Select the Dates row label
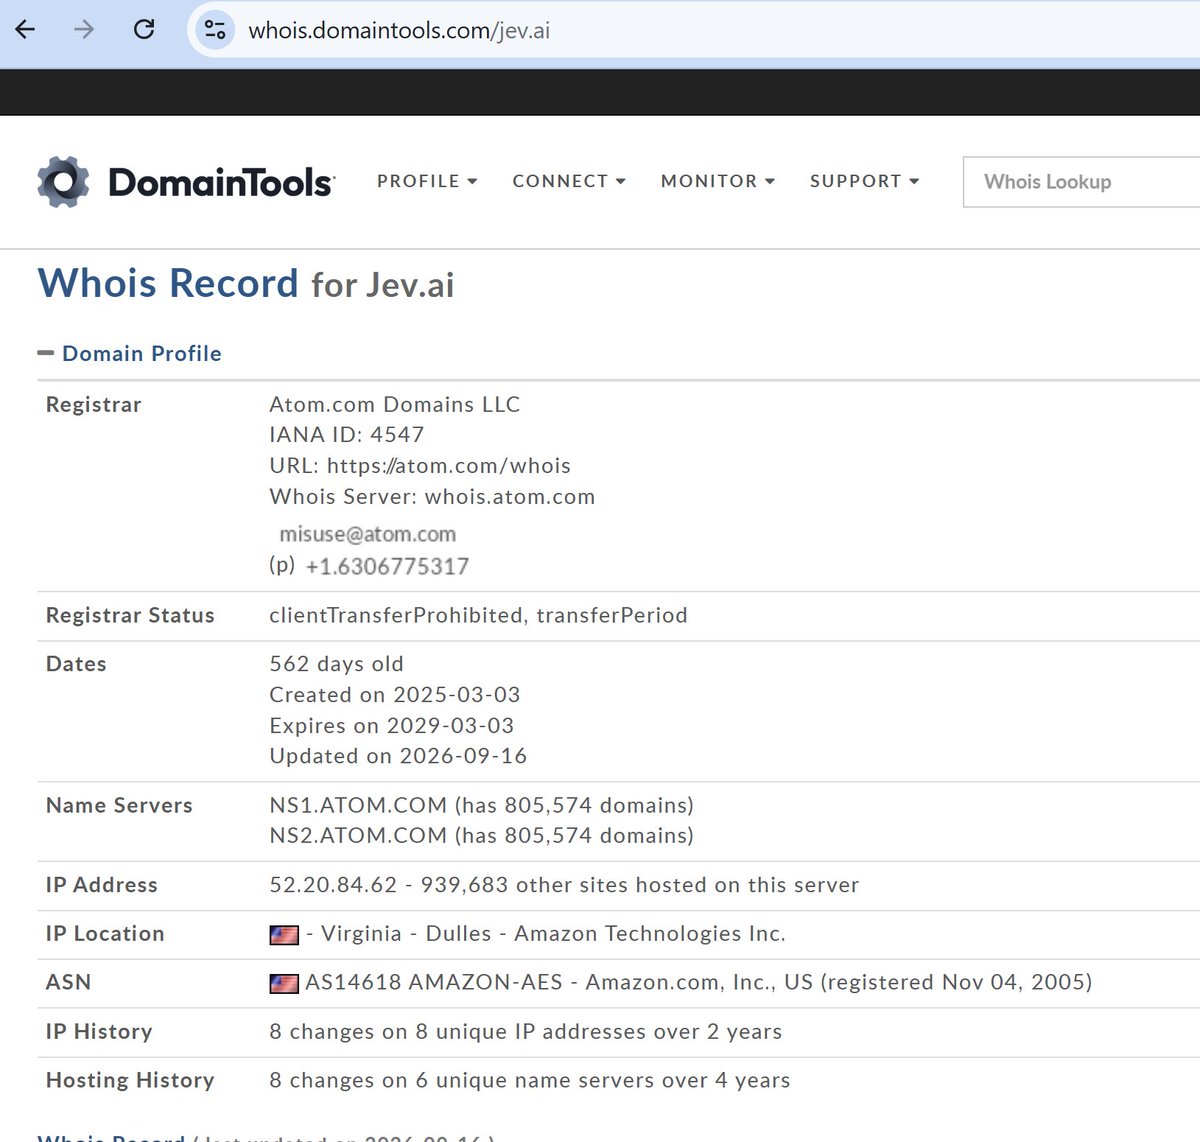This screenshot has width=1200, height=1142. [76, 664]
